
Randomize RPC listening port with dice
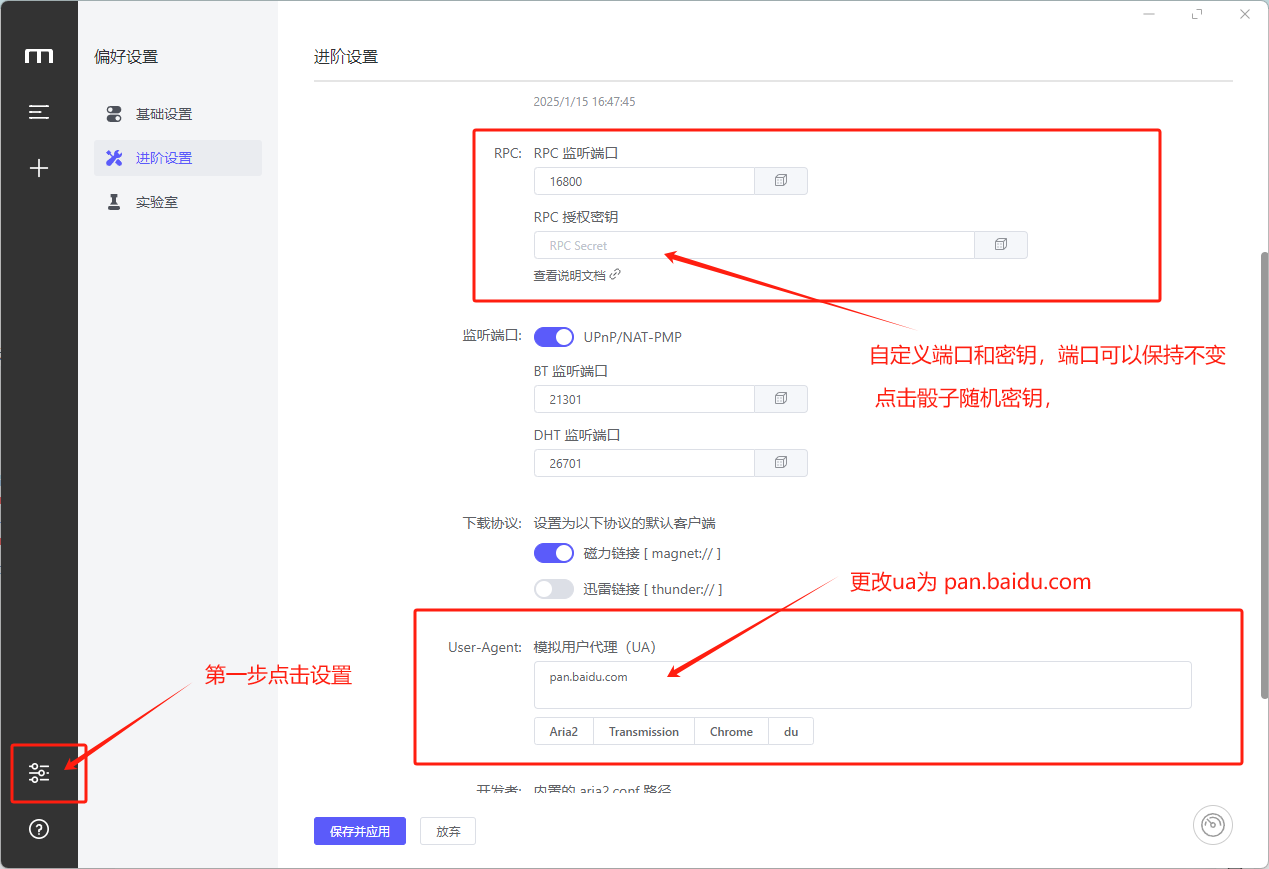pyautogui.click(x=781, y=181)
